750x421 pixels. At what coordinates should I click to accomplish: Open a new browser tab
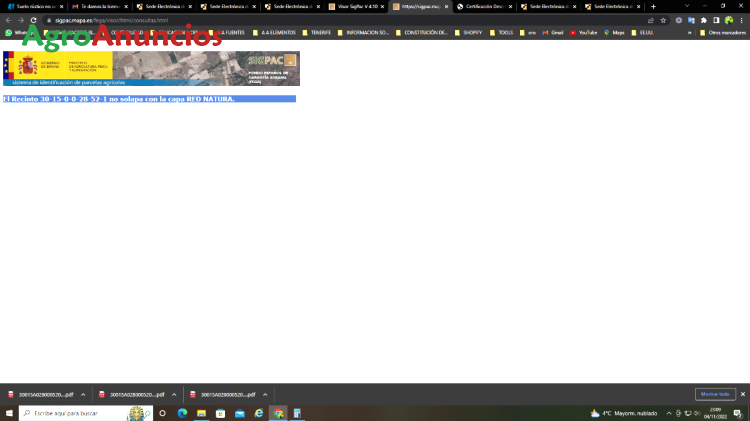tap(653, 7)
